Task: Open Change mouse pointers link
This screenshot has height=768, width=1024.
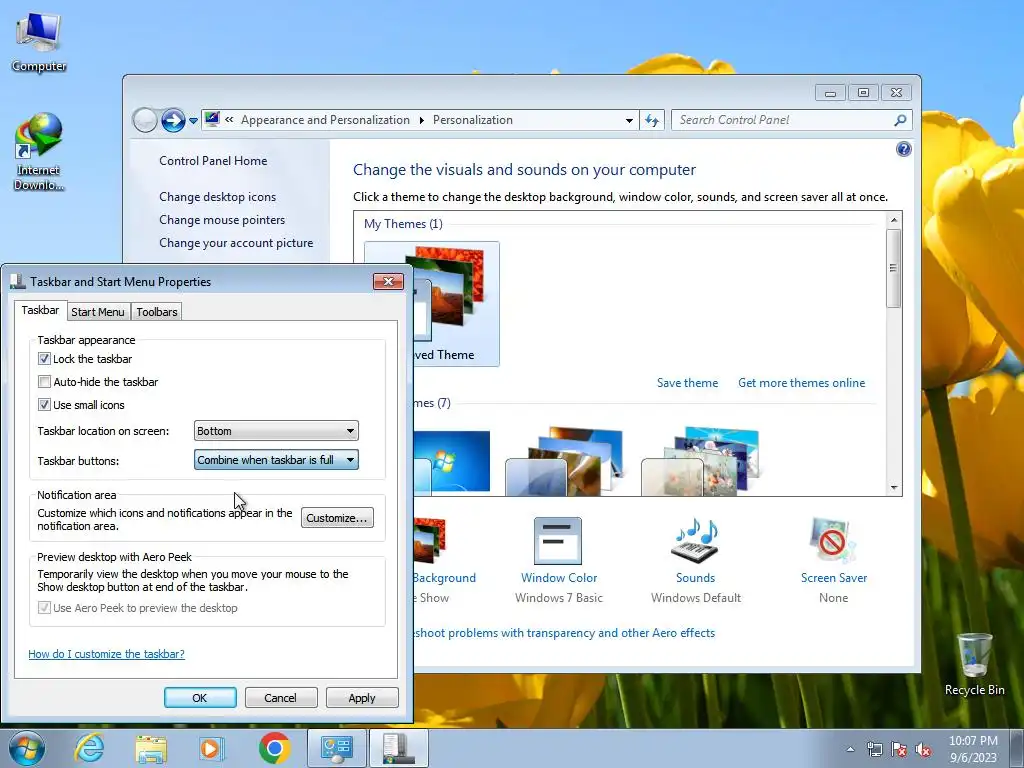Action: point(222,219)
